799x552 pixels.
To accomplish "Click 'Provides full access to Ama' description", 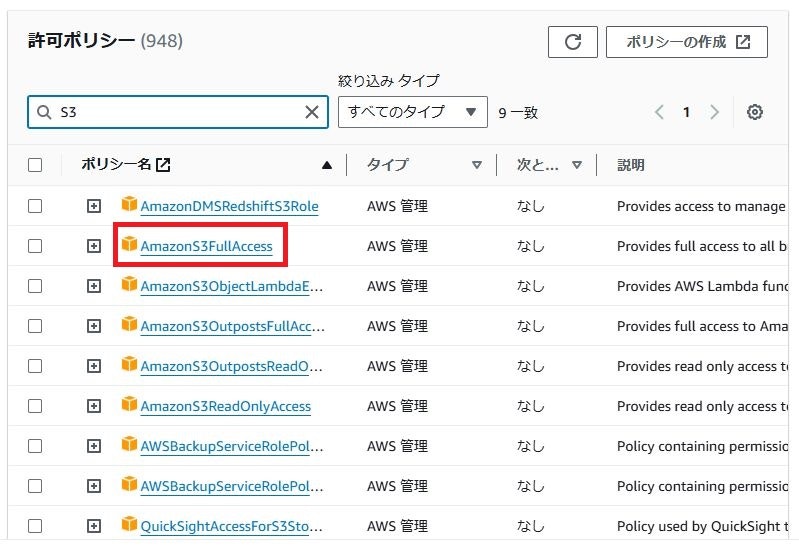I will coord(702,326).
